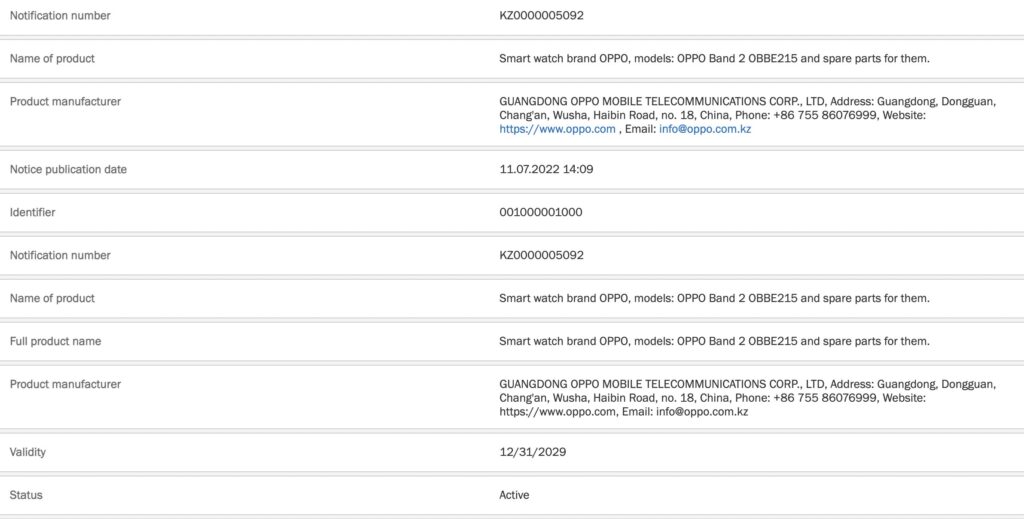Click the Full product name label
1024x519 pixels.
click(x=55, y=341)
